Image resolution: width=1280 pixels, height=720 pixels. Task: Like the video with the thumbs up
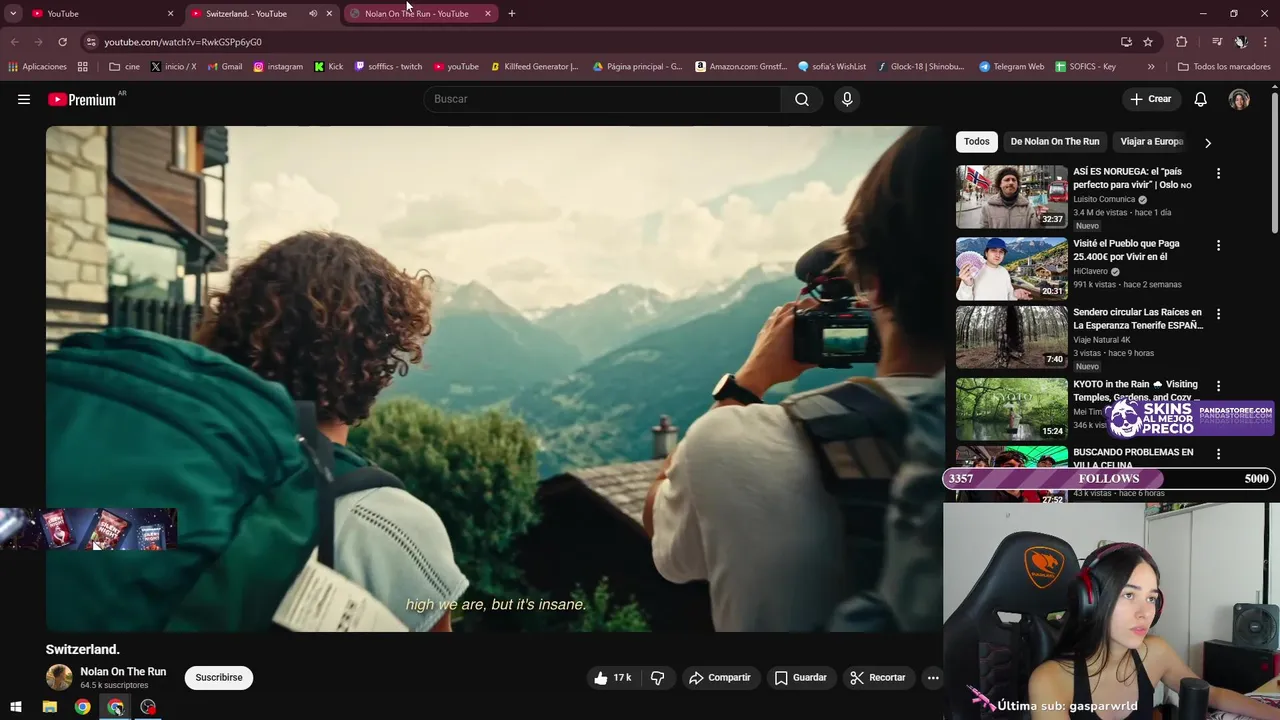coord(612,677)
